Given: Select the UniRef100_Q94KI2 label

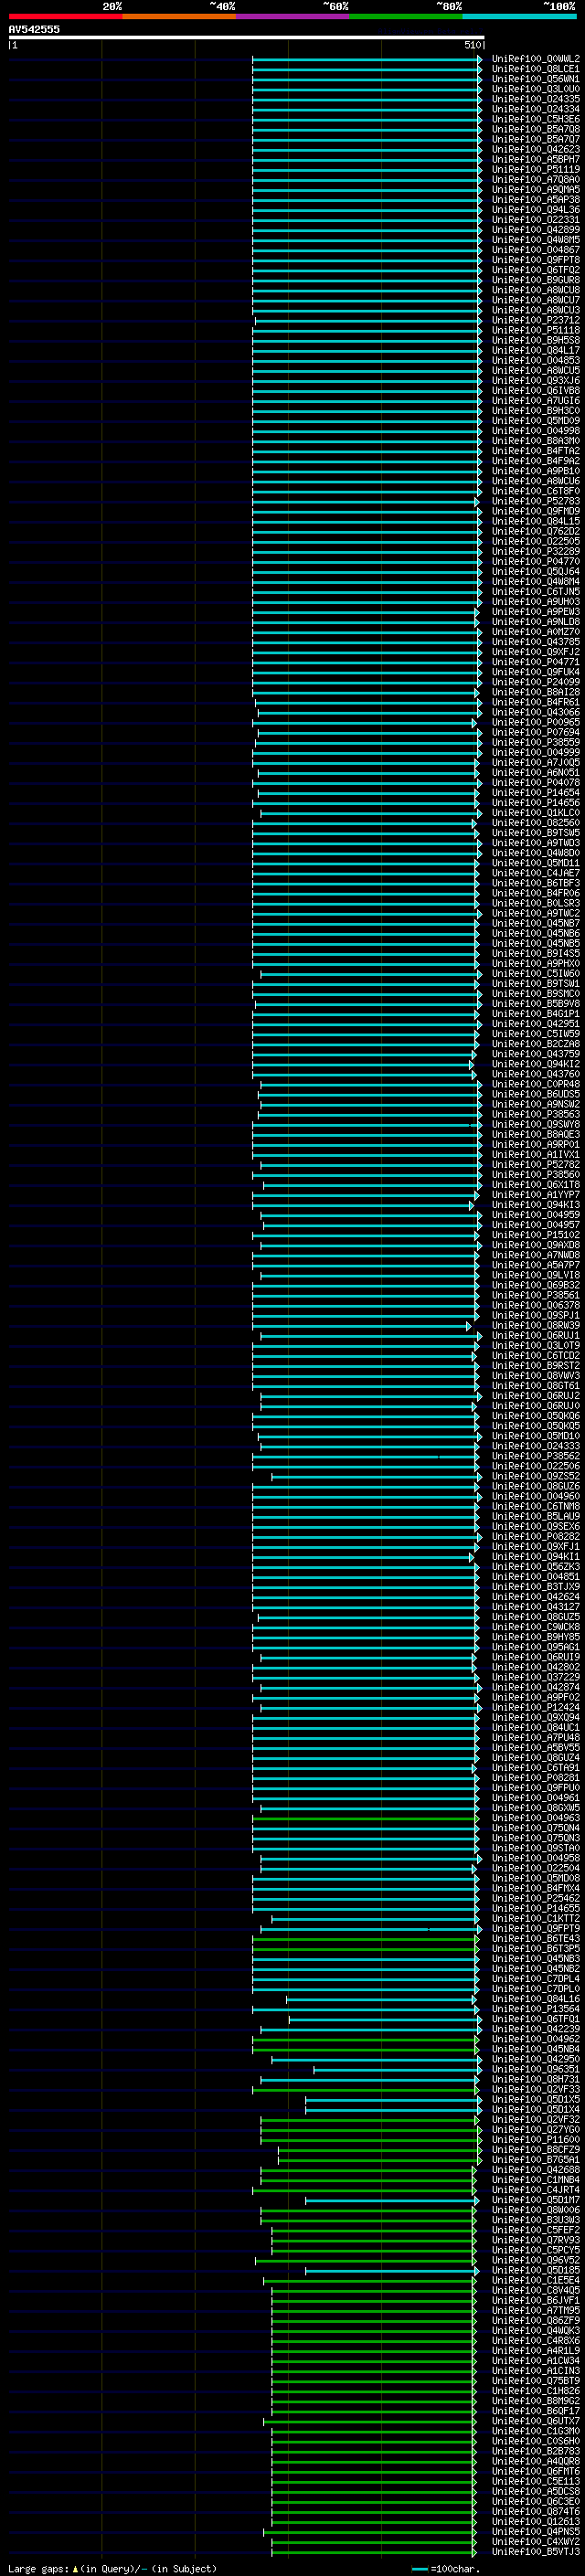Looking at the screenshot, I should [x=535, y=1064].
